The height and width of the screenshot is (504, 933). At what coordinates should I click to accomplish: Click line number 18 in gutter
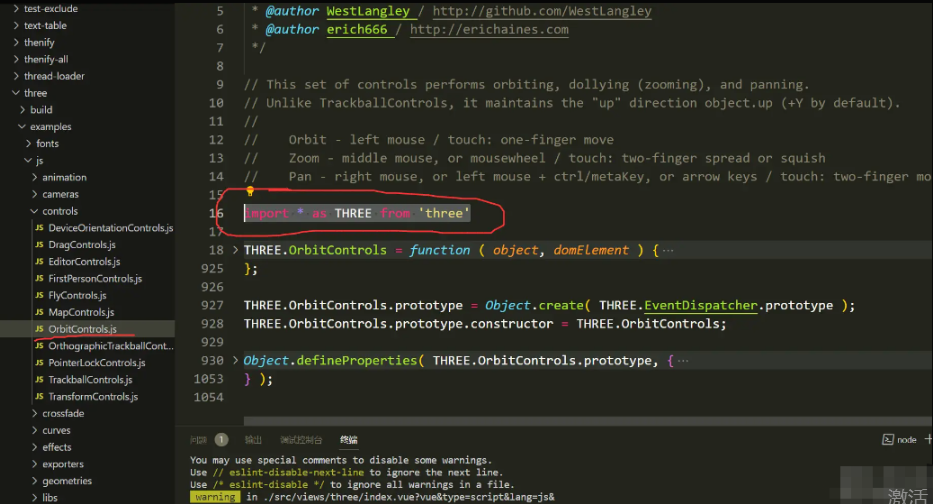(x=216, y=250)
